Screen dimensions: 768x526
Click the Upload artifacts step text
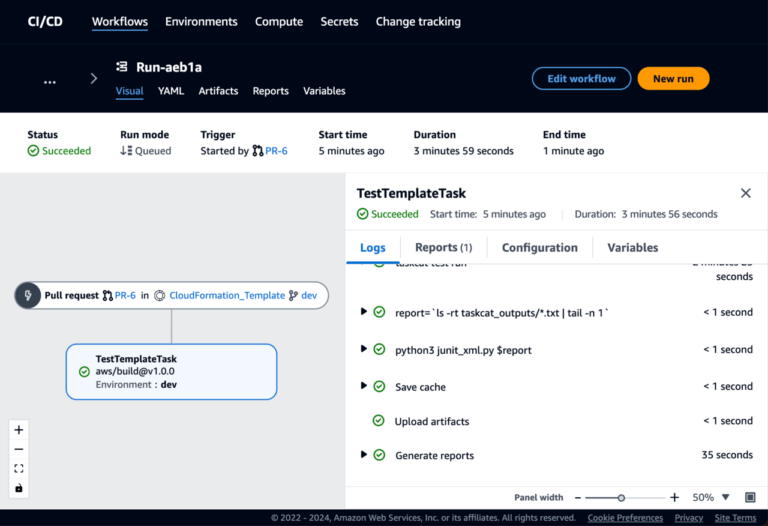click(x=432, y=421)
